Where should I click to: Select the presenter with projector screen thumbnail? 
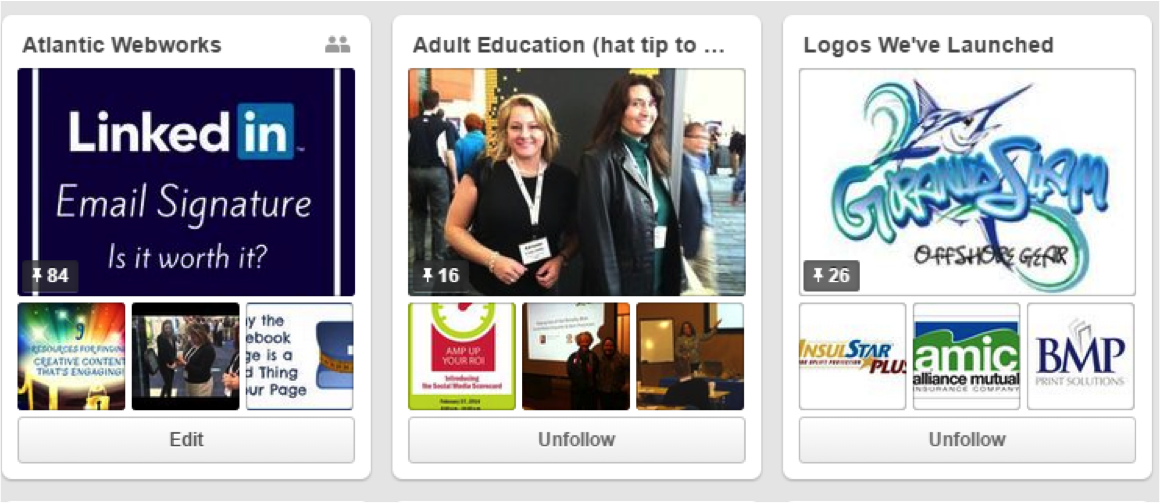pyautogui.click(x=689, y=356)
